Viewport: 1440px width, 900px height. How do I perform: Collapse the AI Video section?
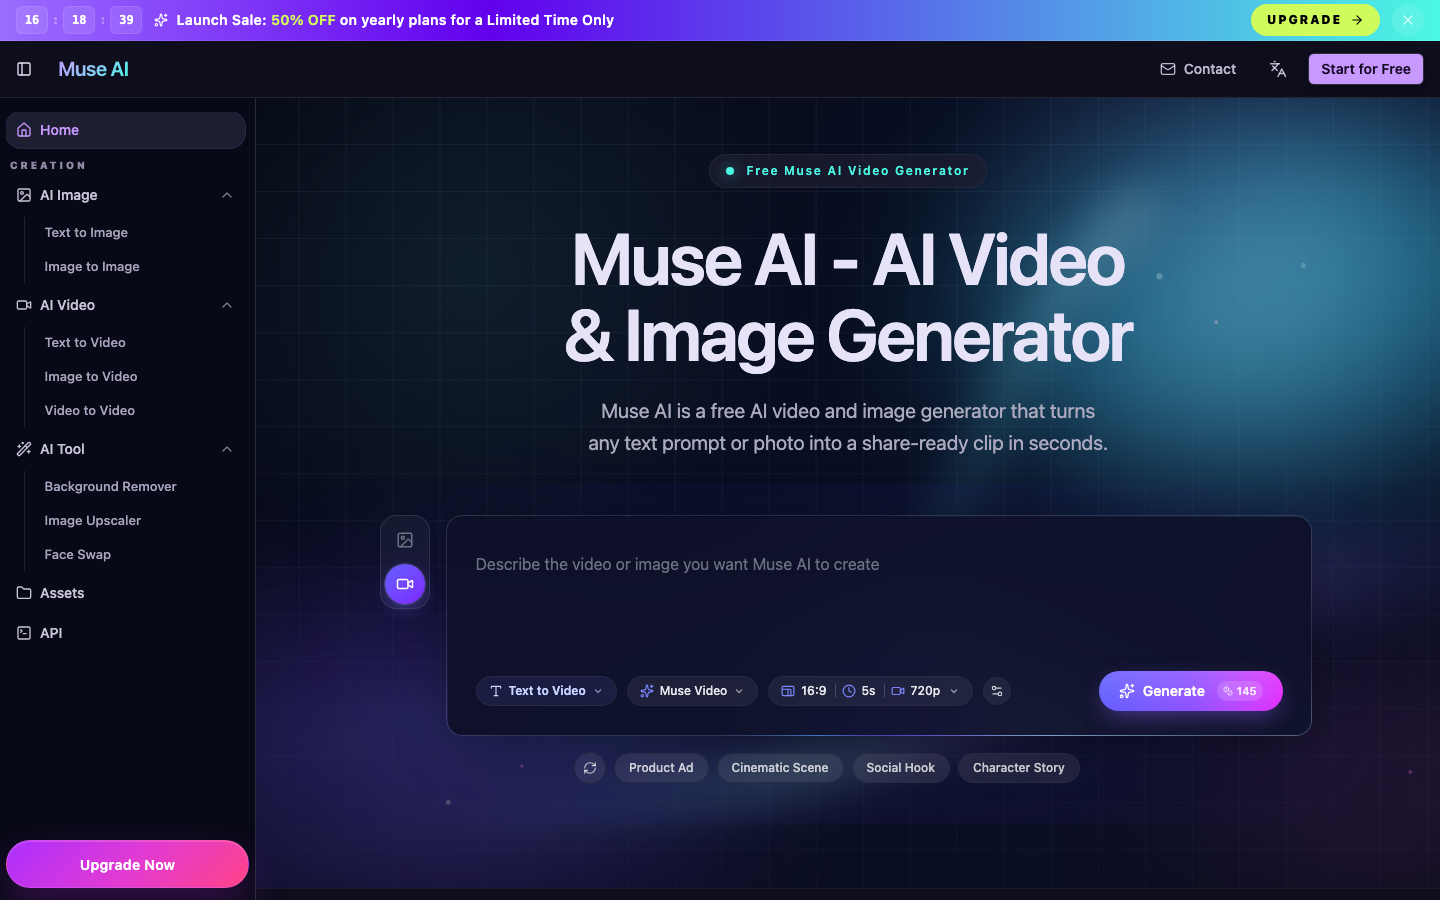[x=227, y=305]
